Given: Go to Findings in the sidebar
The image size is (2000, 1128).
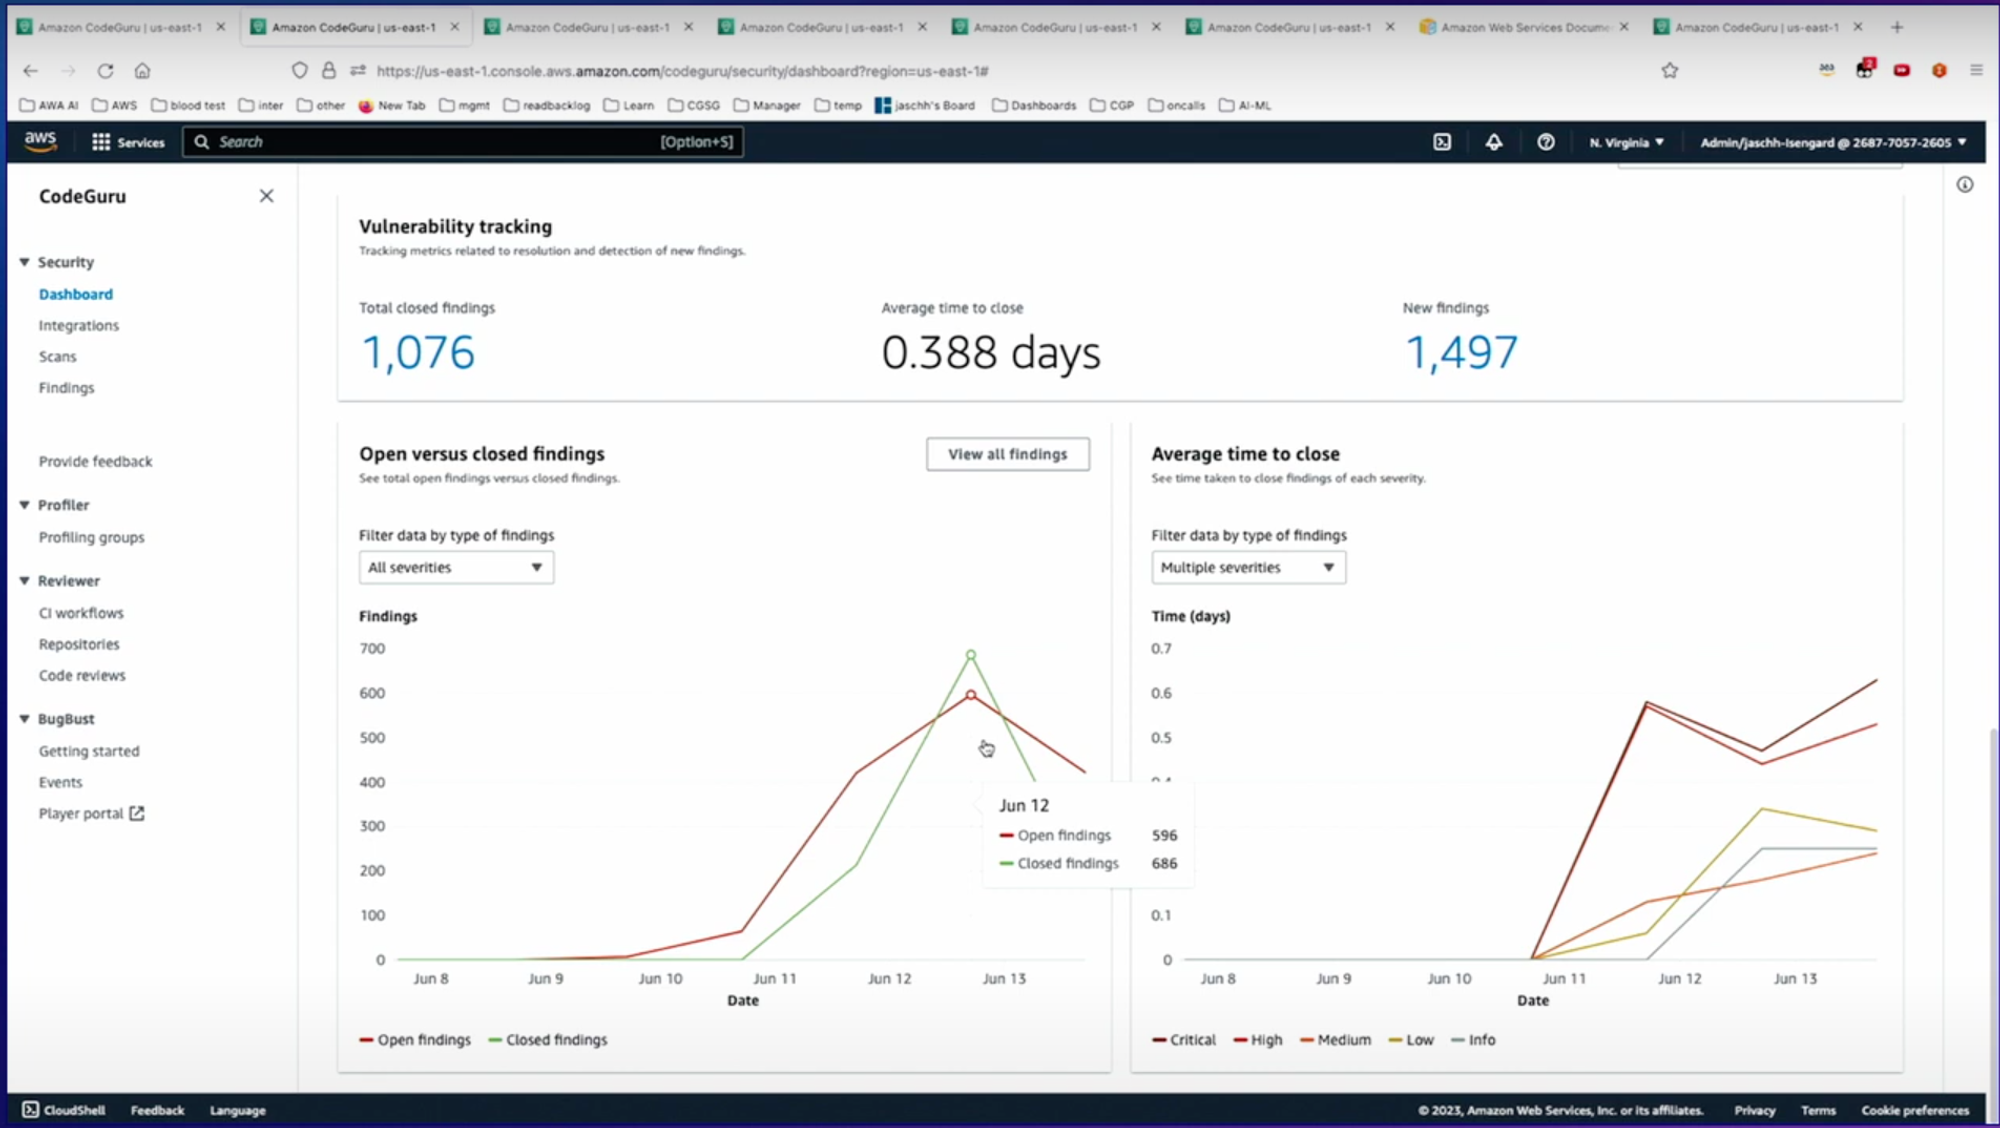Looking at the screenshot, I should point(66,388).
